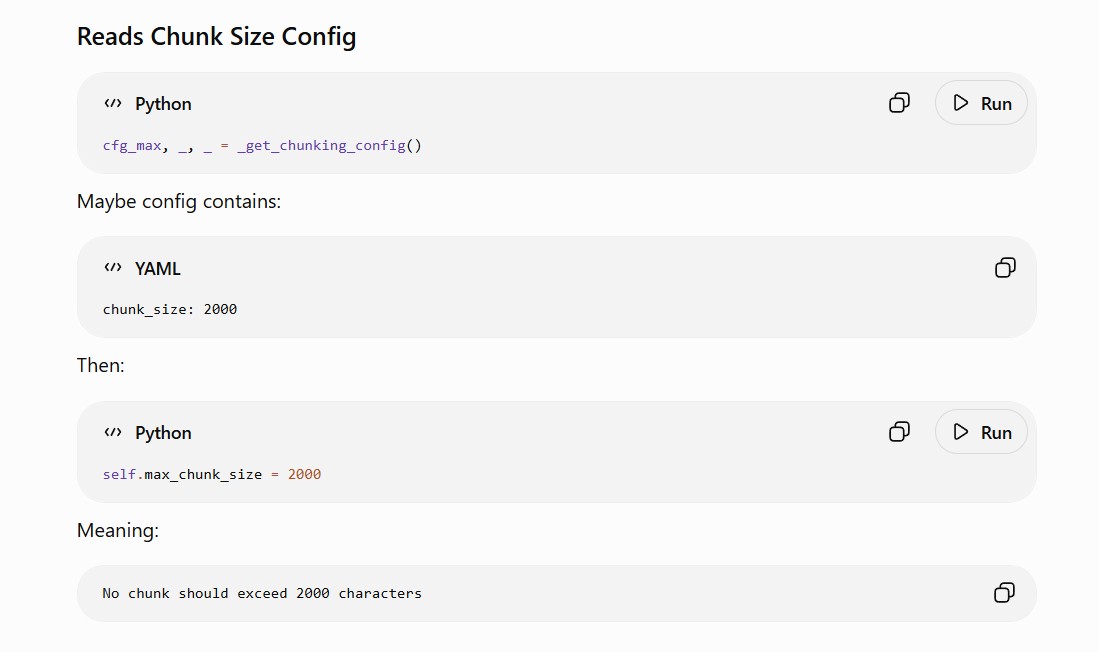
Task: Copy the 'No chunk should exceed' text block
Action: coord(1004,593)
